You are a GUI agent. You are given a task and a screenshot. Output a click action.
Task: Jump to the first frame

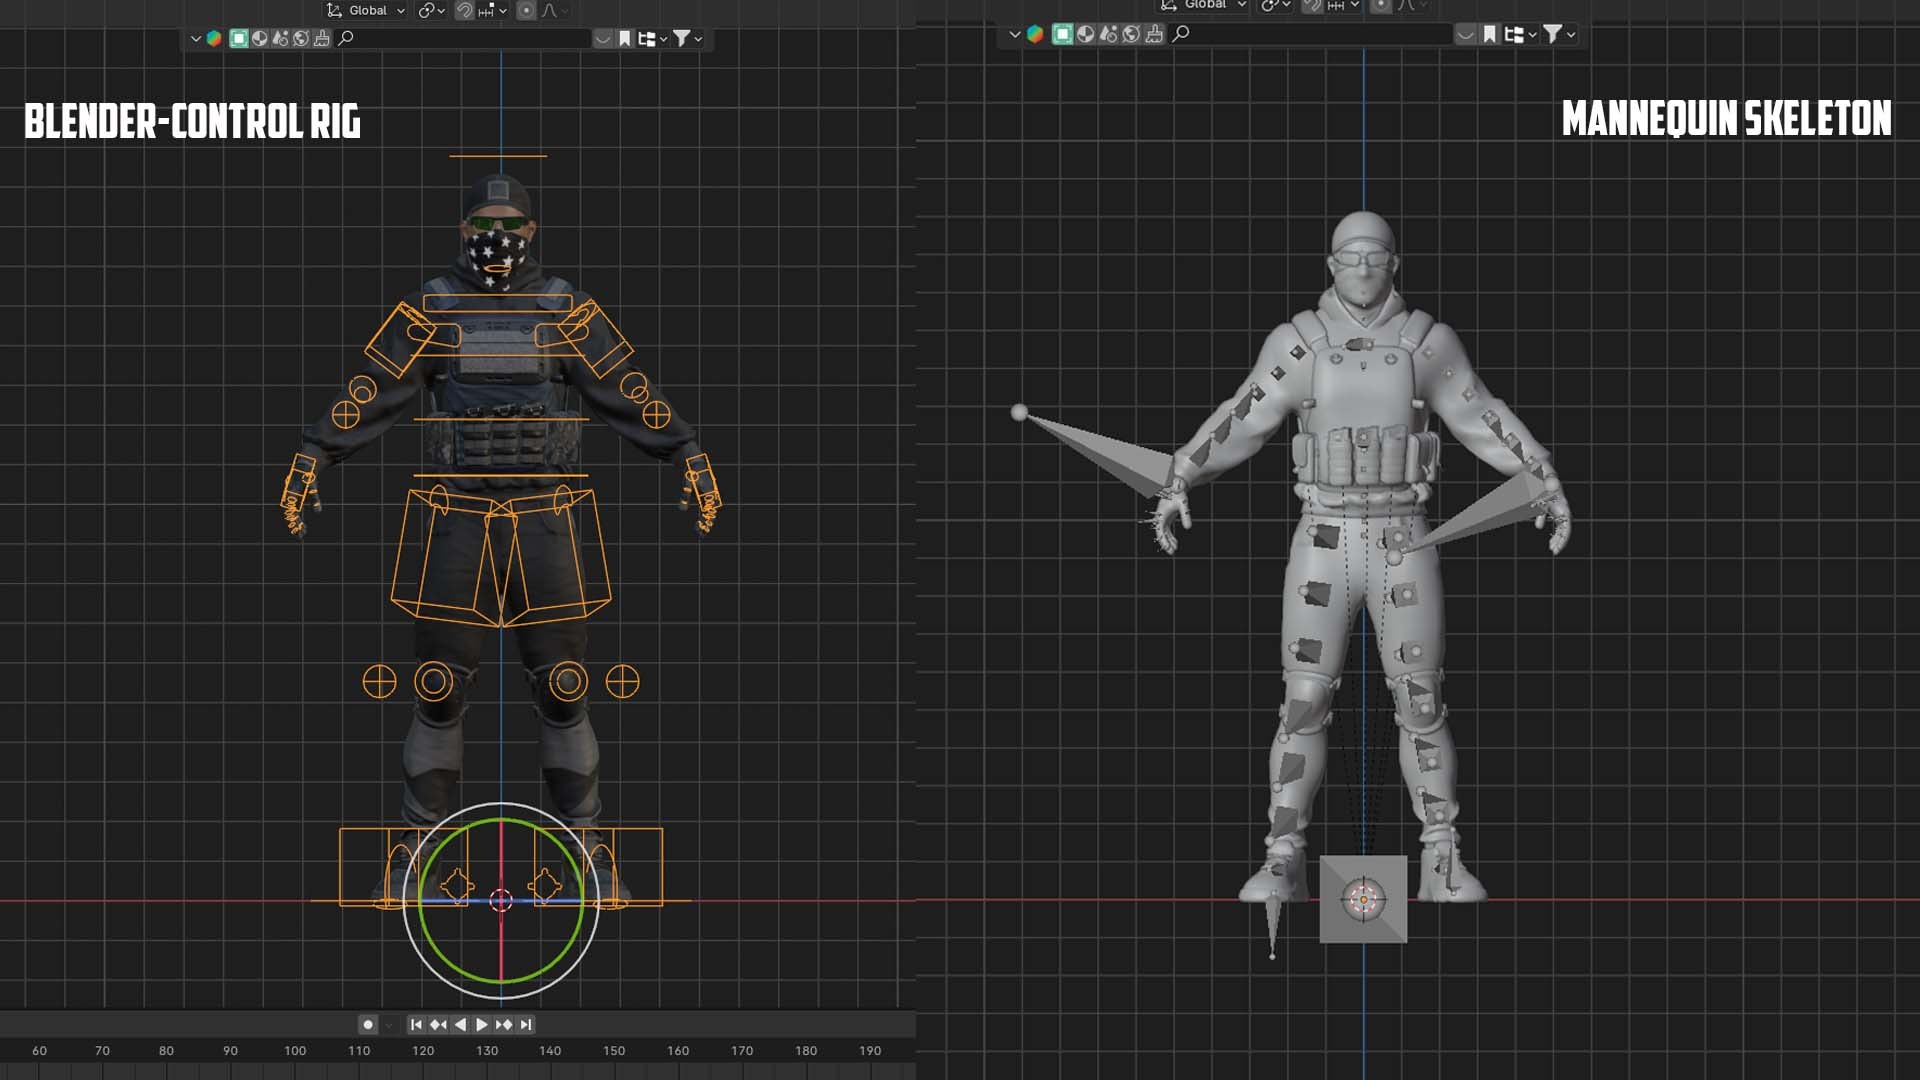pos(416,1025)
